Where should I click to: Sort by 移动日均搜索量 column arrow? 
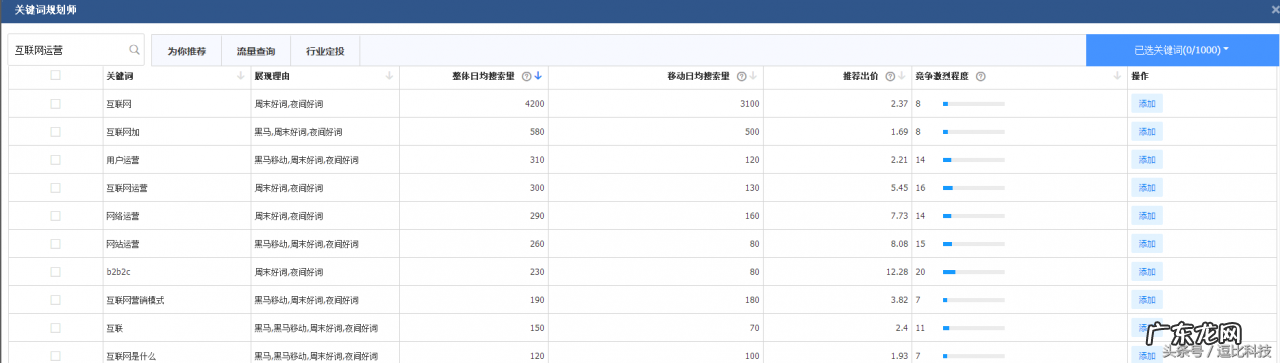[753, 76]
